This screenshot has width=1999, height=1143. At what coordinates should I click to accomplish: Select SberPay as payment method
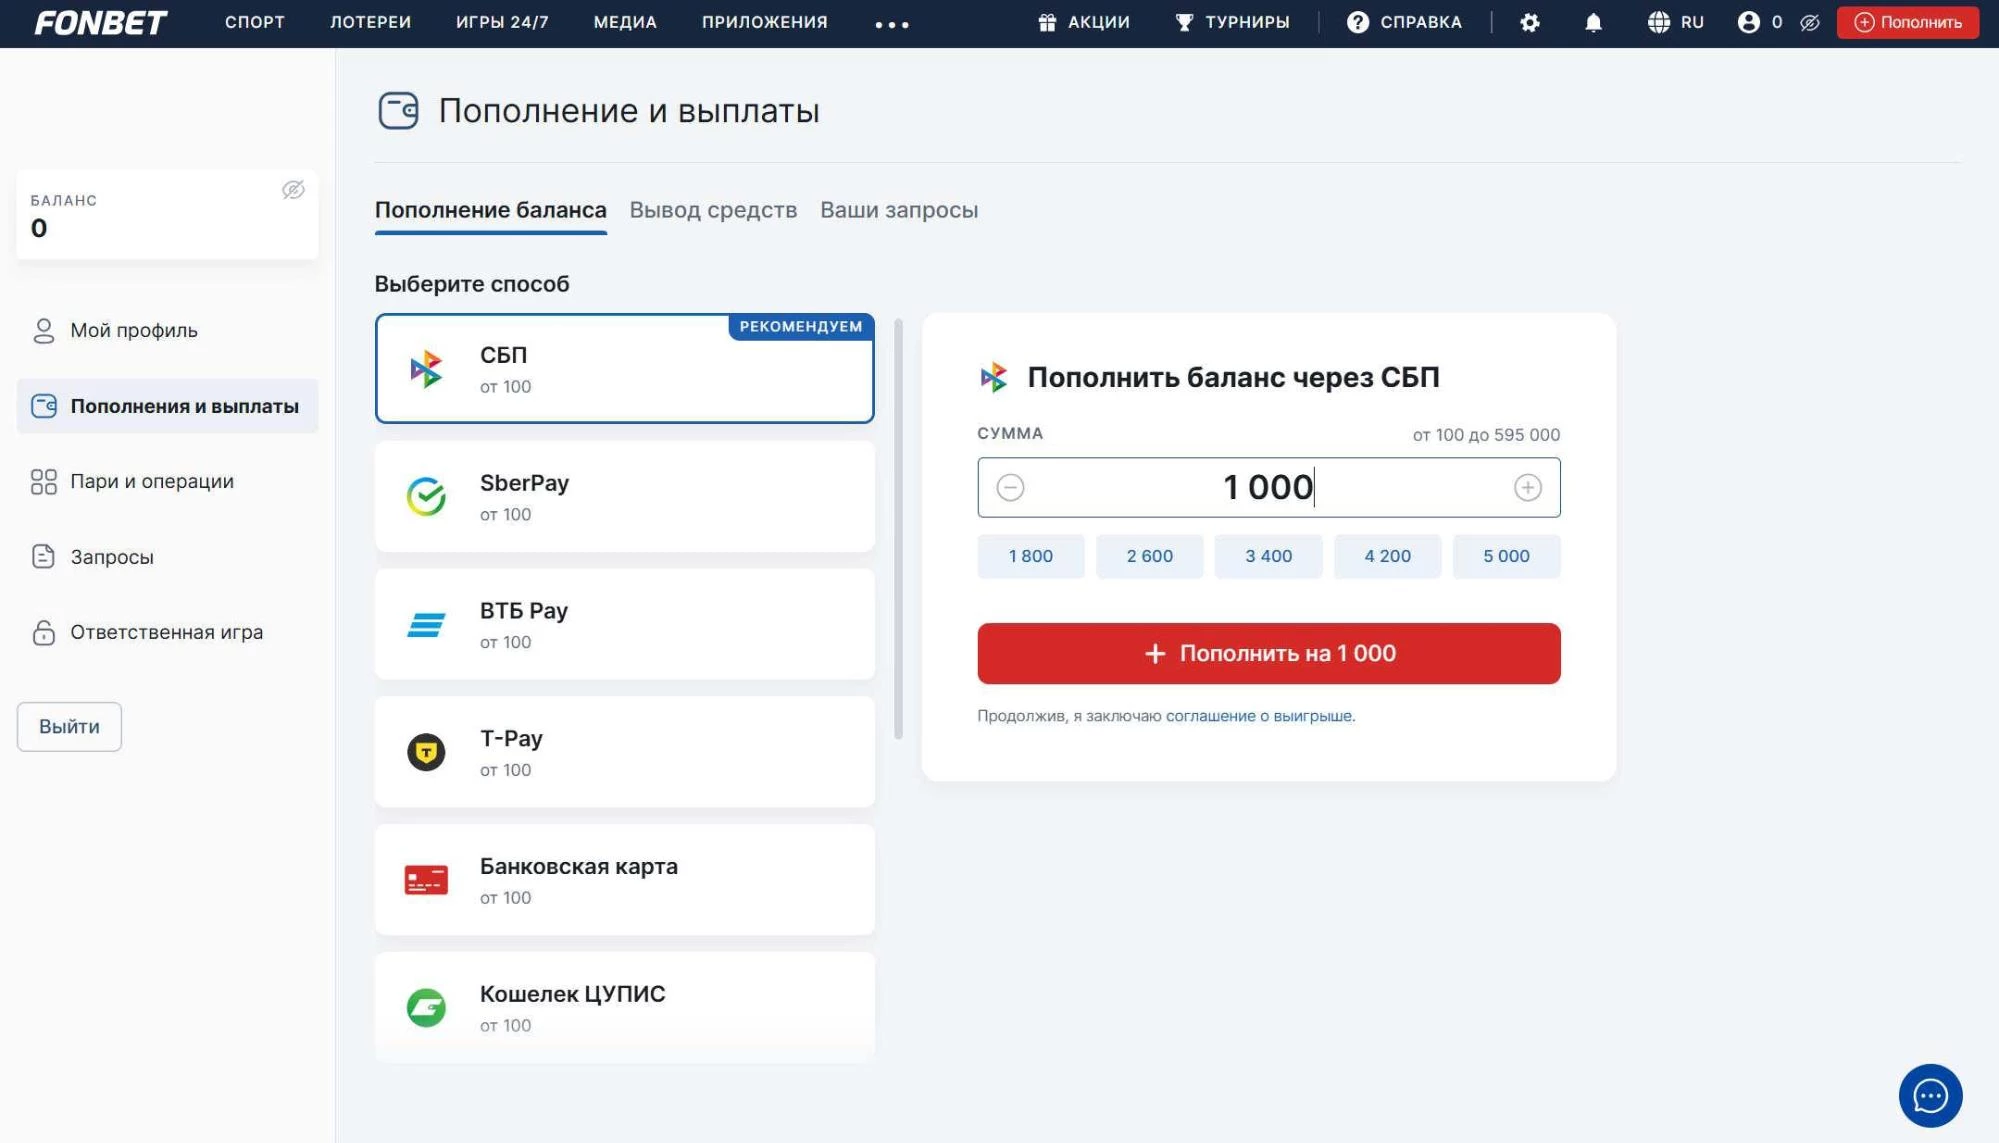coord(624,497)
